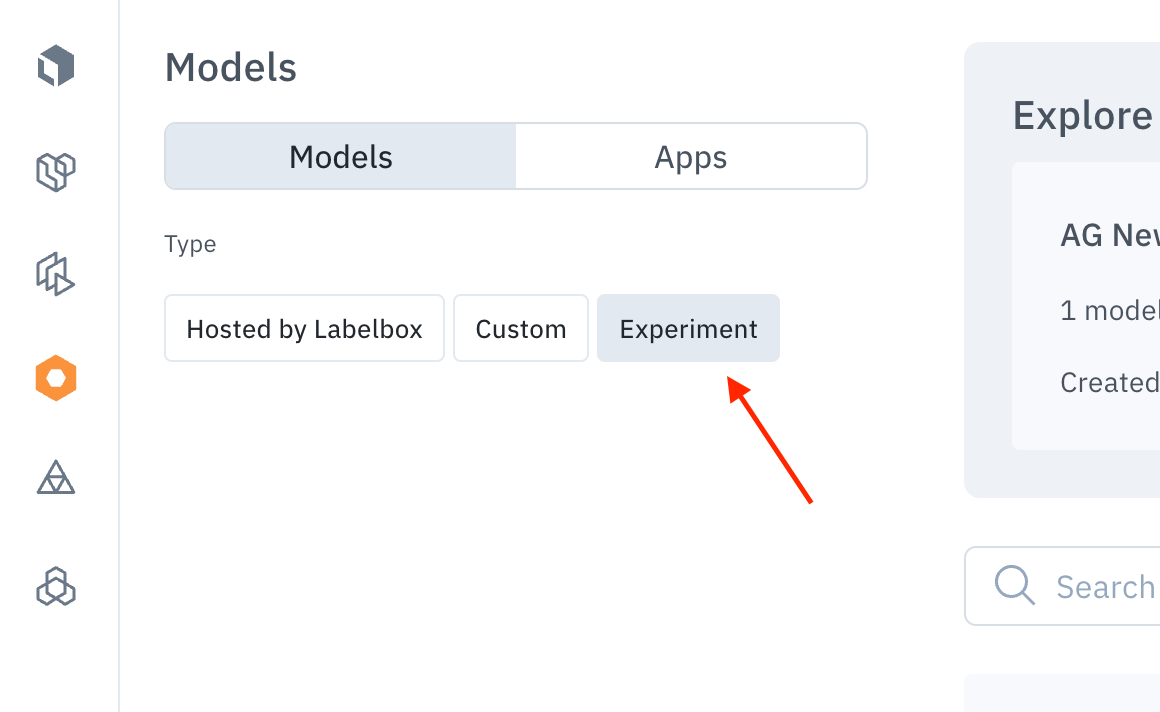Image resolution: width=1160 pixels, height=712 pixels.
Task: Open Catalog from the sidebar icon
Action: point(56,172)
